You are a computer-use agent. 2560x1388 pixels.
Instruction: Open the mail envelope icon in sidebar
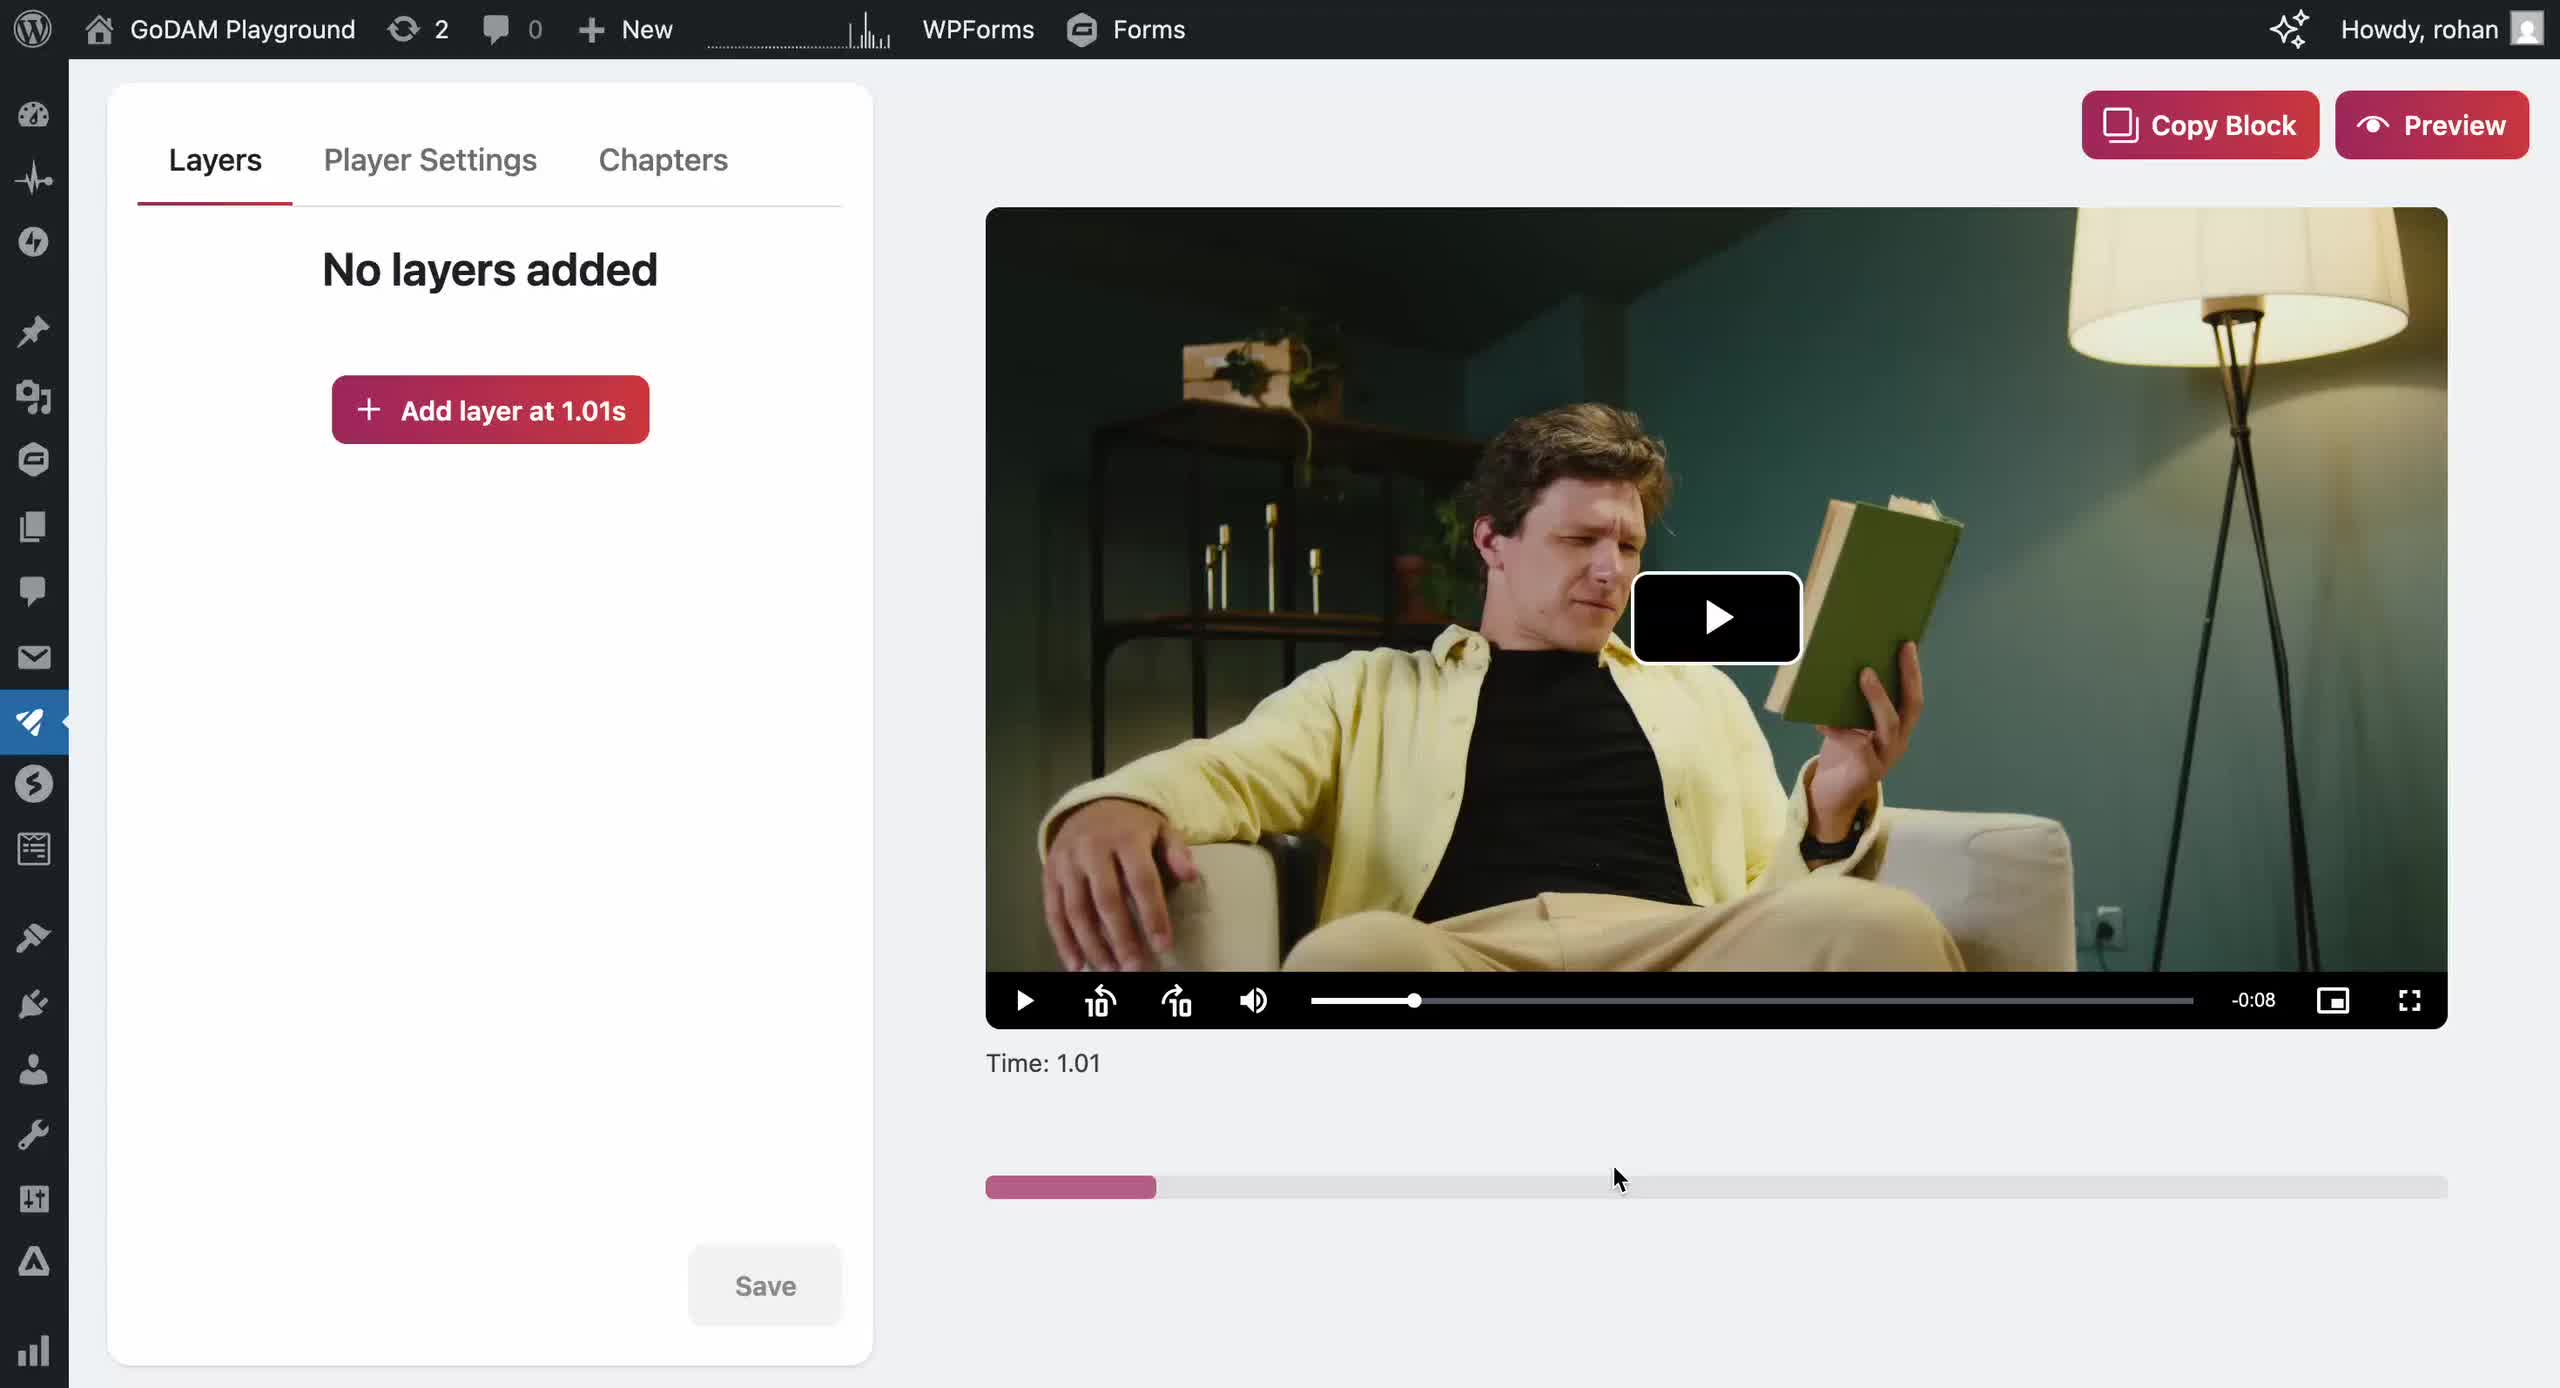(x=34, y=657)
